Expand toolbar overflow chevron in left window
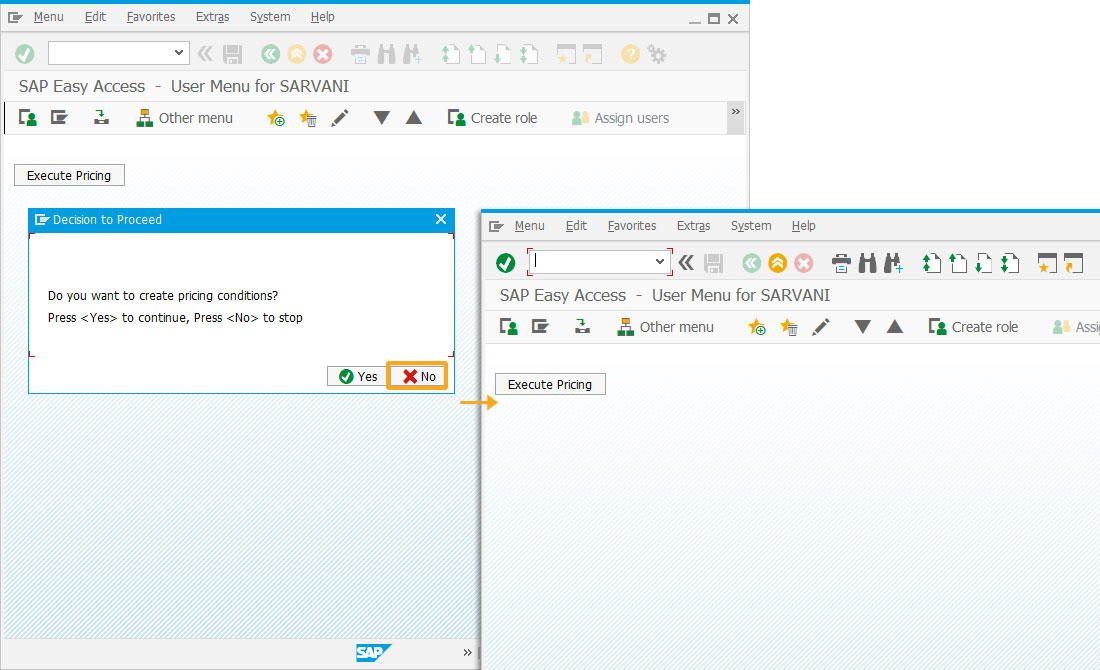Screen dimensions: 1100x670 point(735,112)
